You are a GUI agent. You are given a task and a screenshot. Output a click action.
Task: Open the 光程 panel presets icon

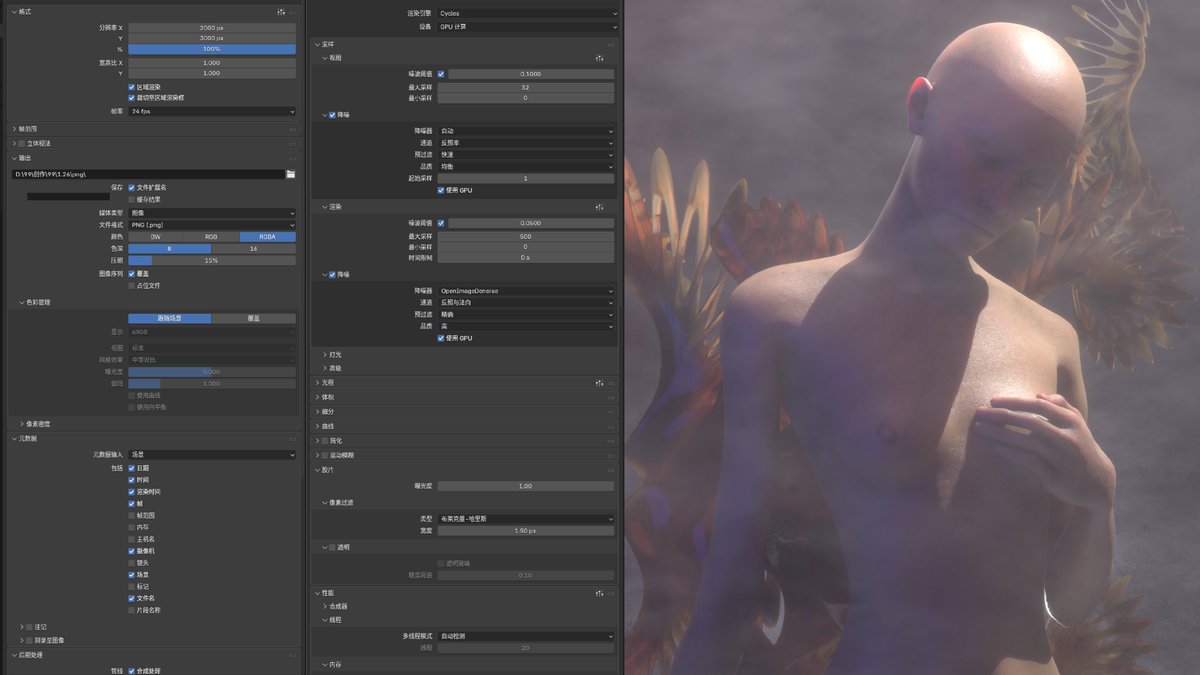point(599,383)
